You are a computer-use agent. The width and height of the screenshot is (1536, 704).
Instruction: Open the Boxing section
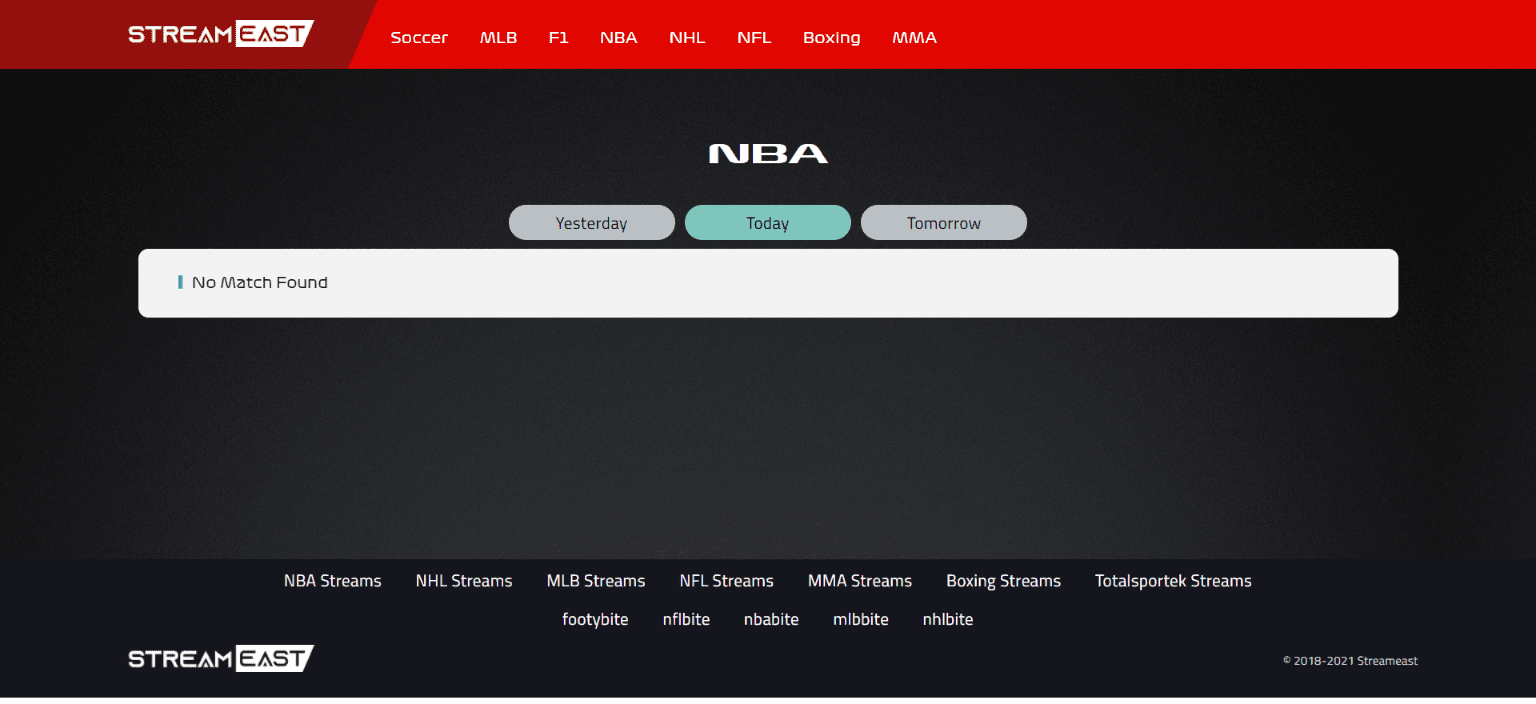click(x=831, y=37)
